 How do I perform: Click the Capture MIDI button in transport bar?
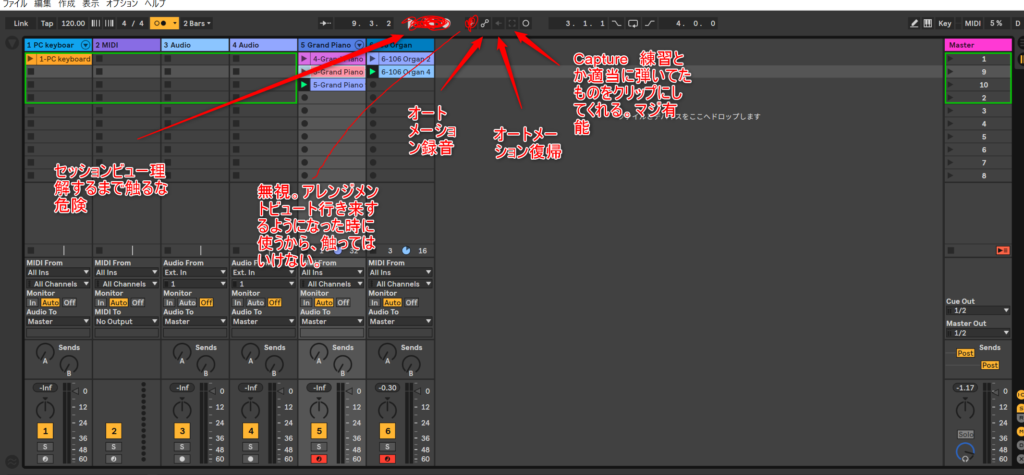pos(512,22)
